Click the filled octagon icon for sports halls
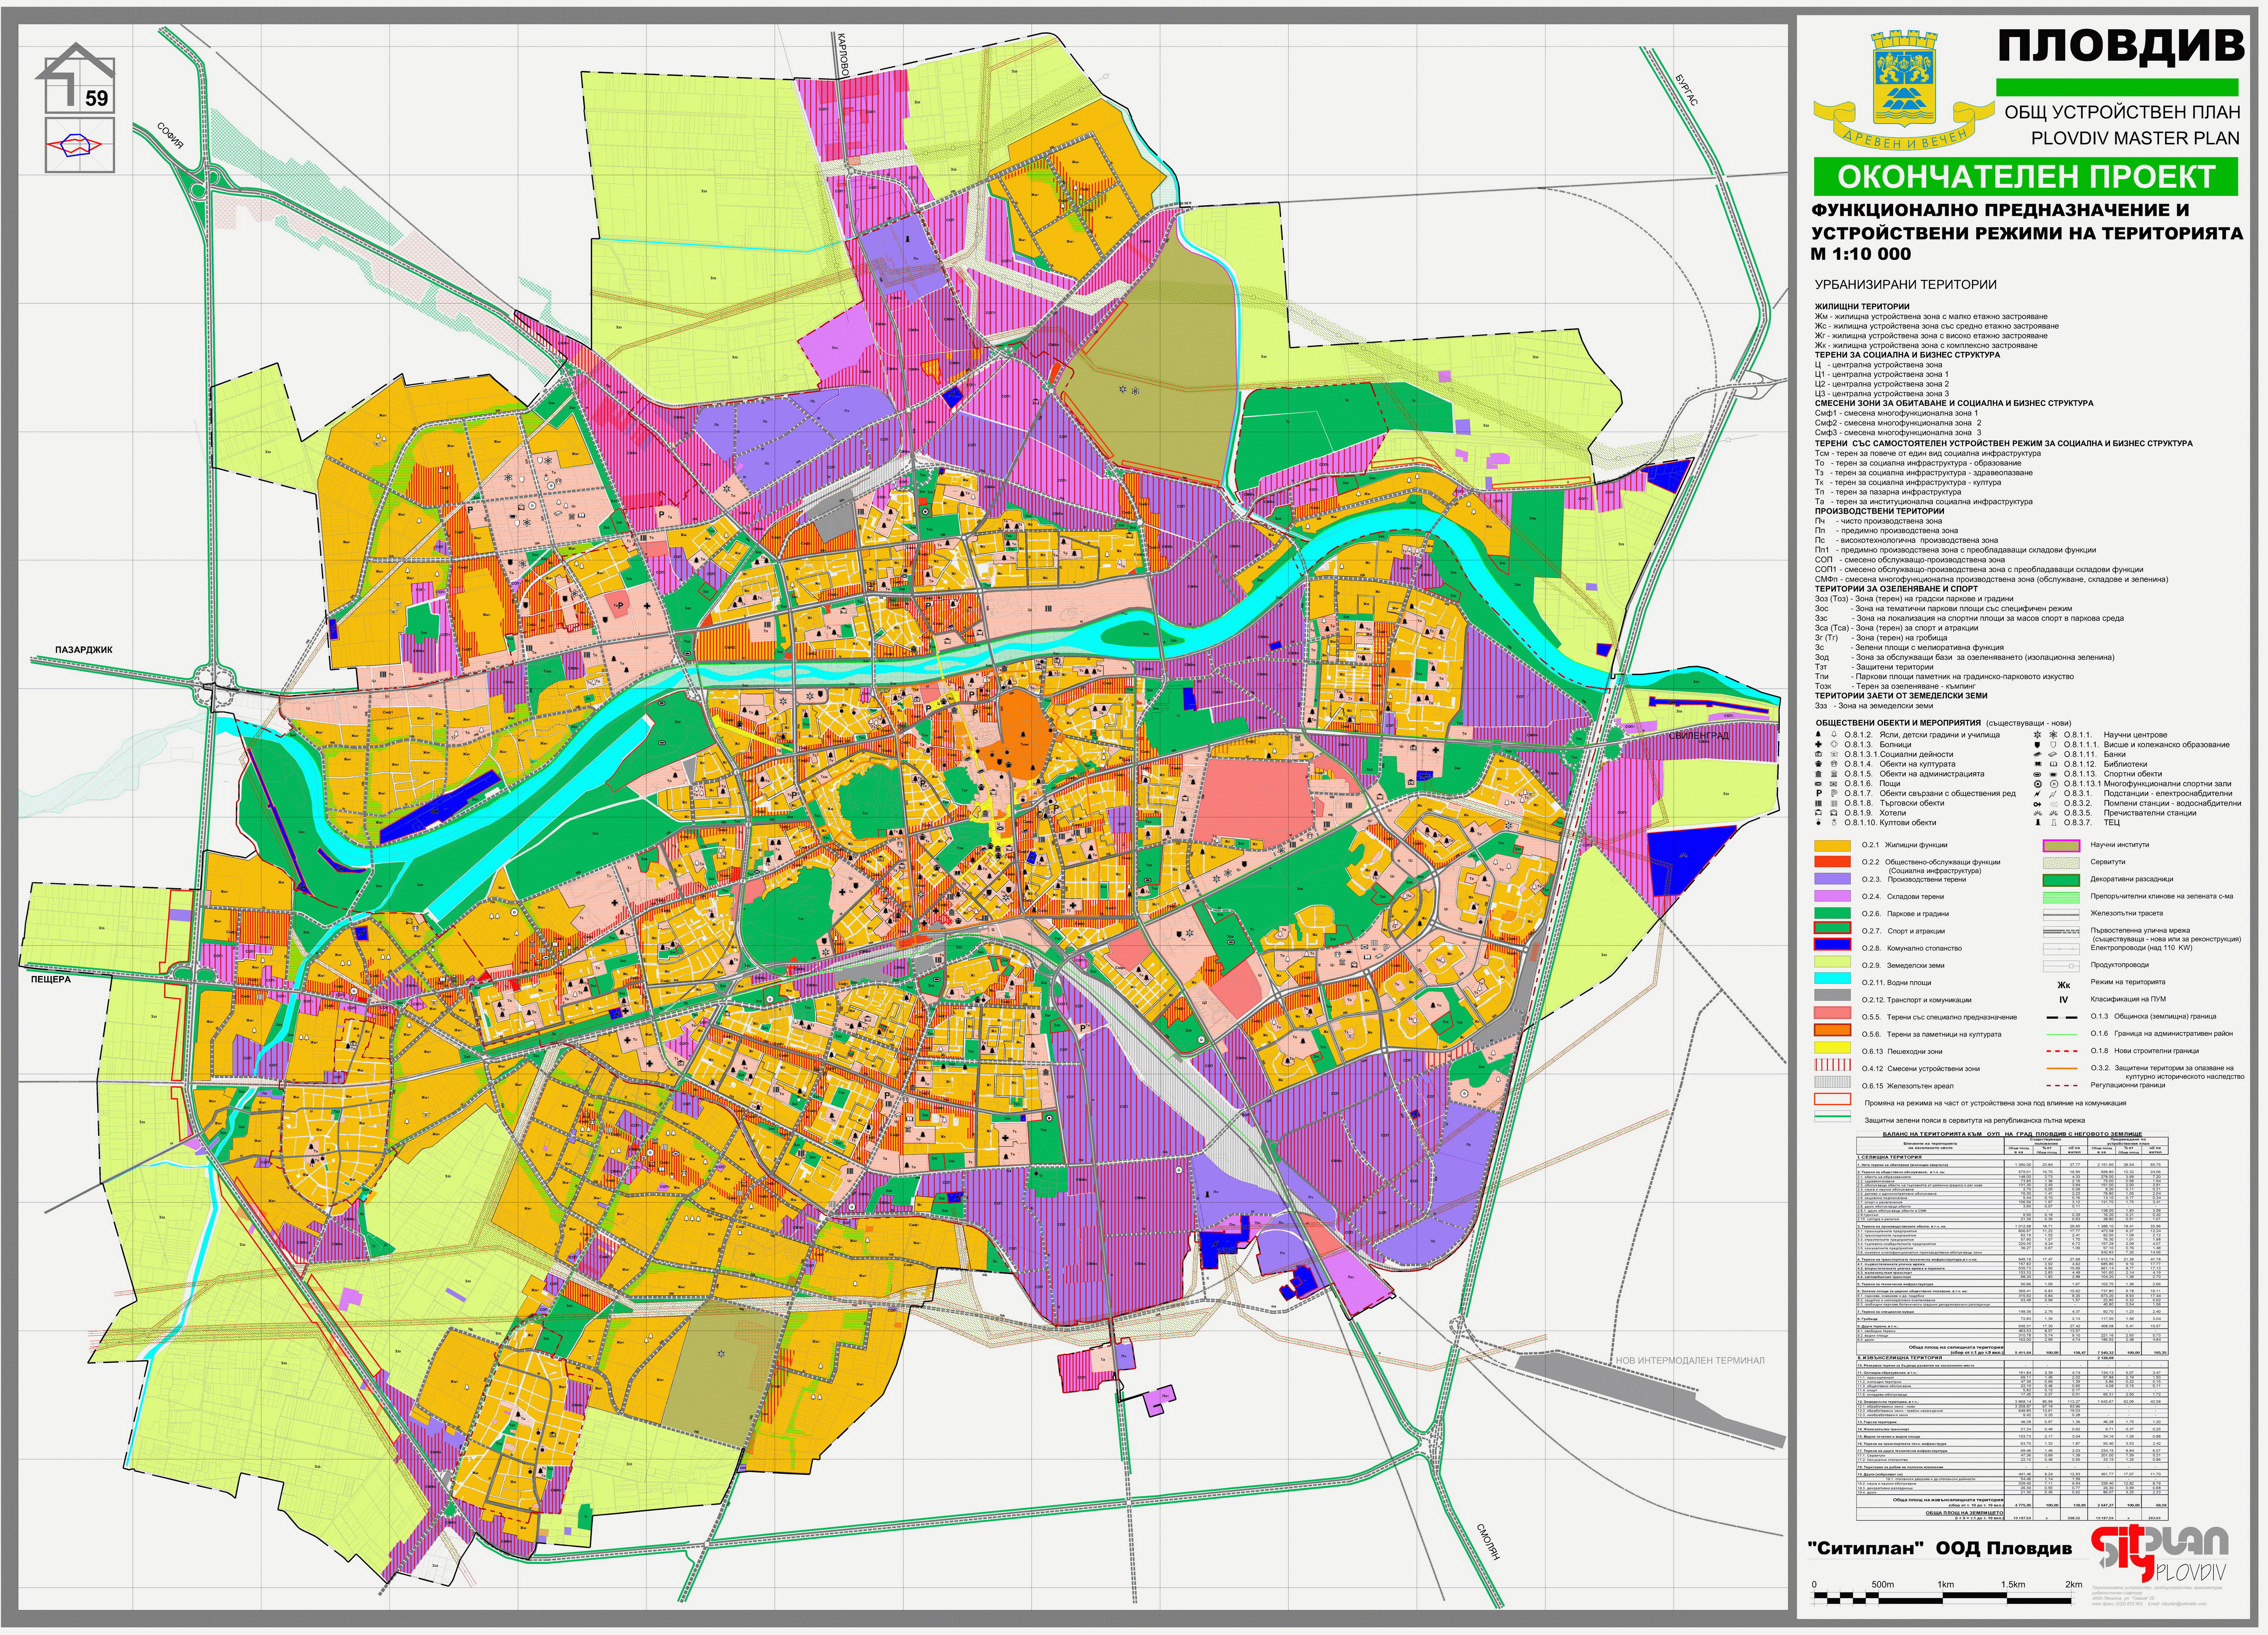Screen dimensions: 2268x1635 (x=2038, y=784)
